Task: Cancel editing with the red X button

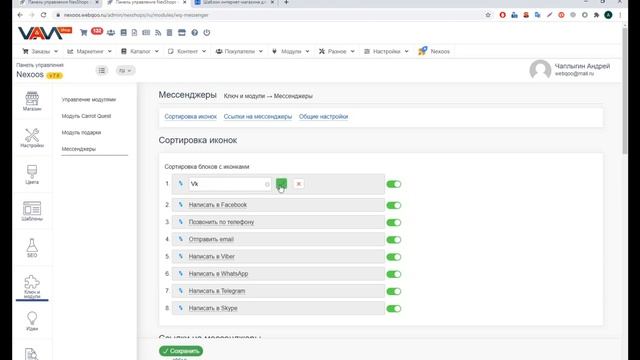Action: pyautogui.click(x=299, y=184)
